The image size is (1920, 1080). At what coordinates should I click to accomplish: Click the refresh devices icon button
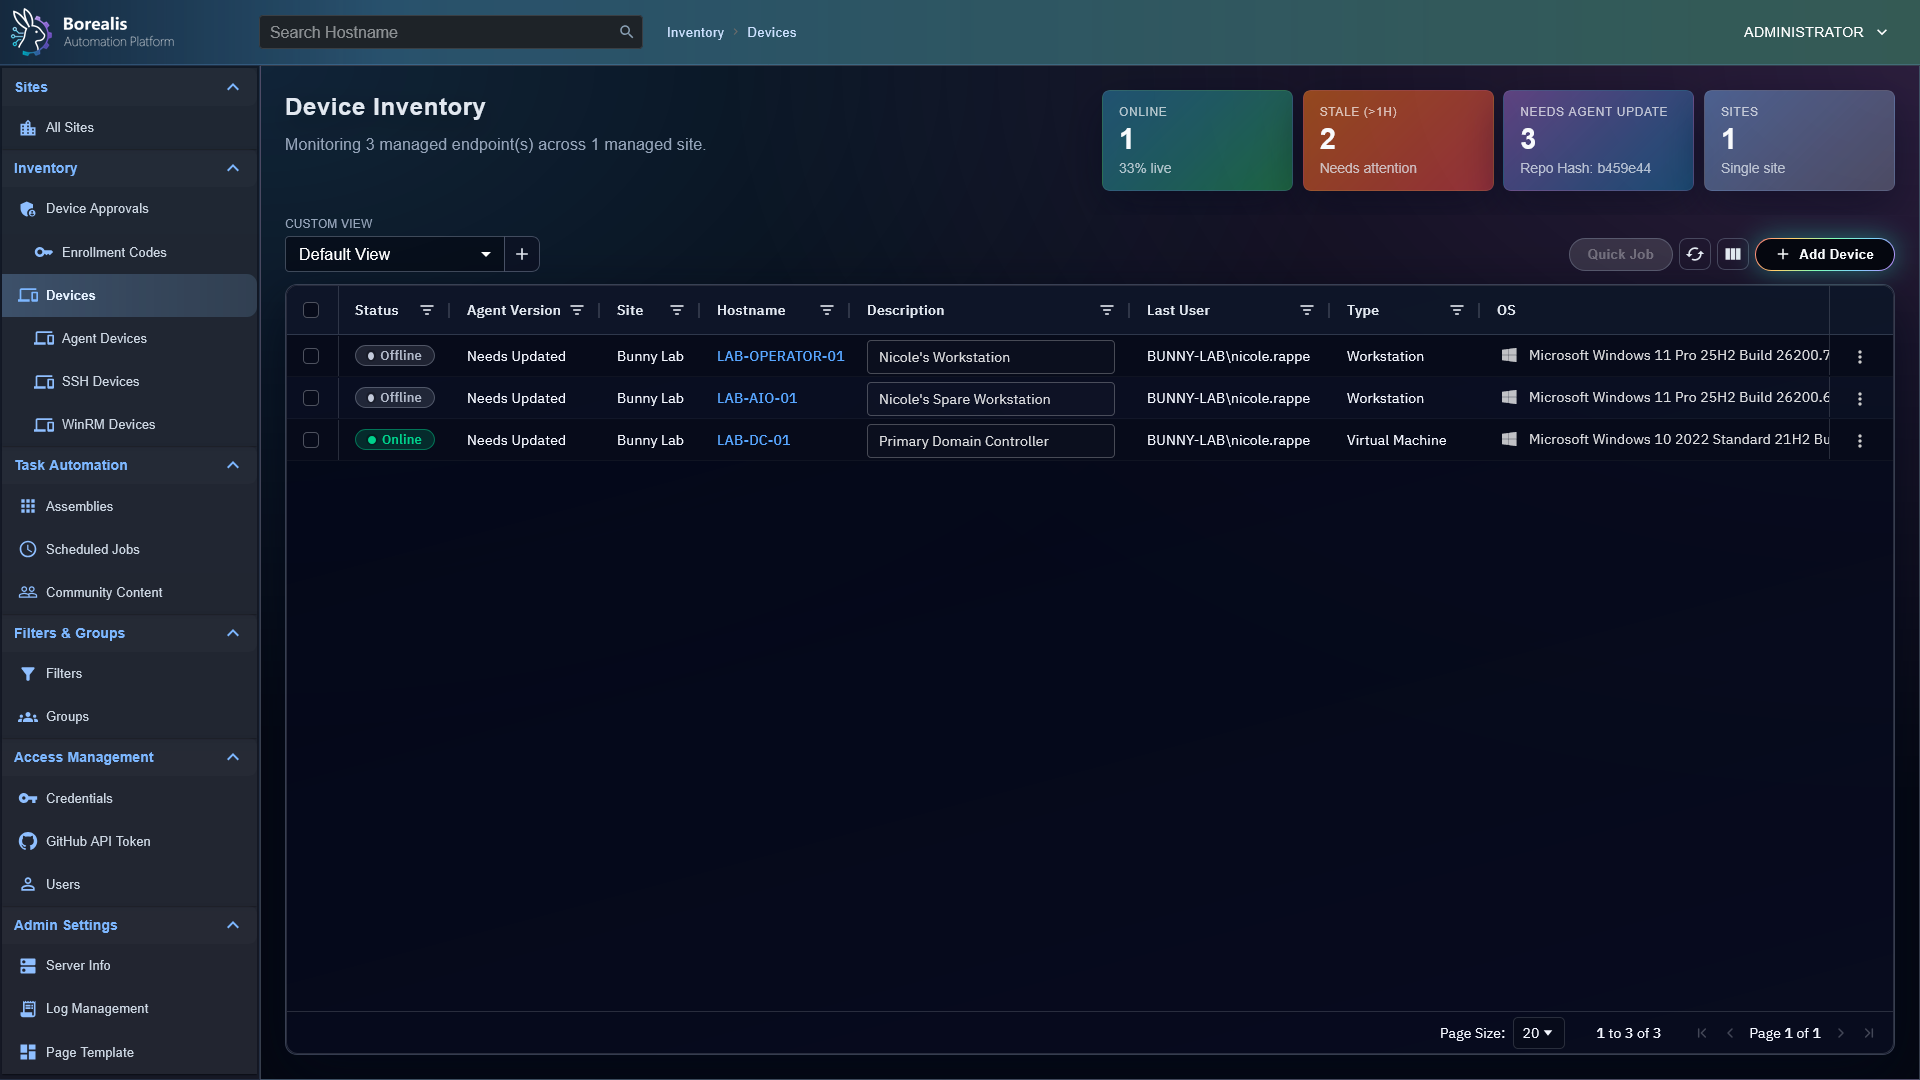pos(1694,254)
